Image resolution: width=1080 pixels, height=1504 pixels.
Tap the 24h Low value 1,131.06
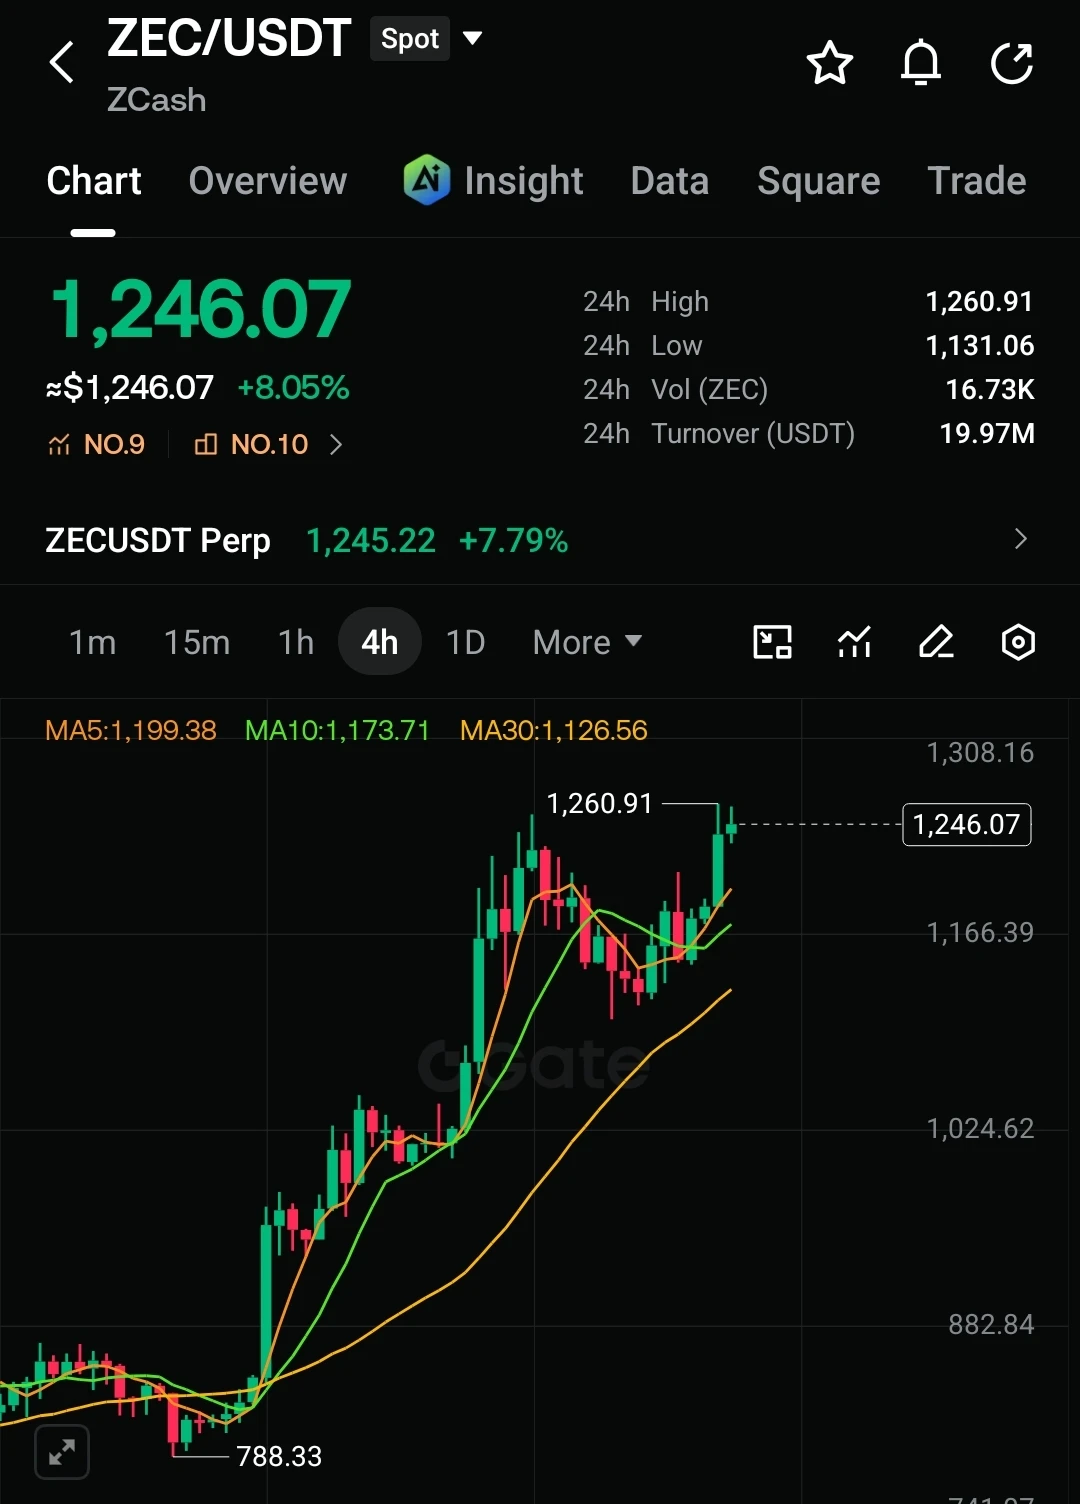click(980, 345)
